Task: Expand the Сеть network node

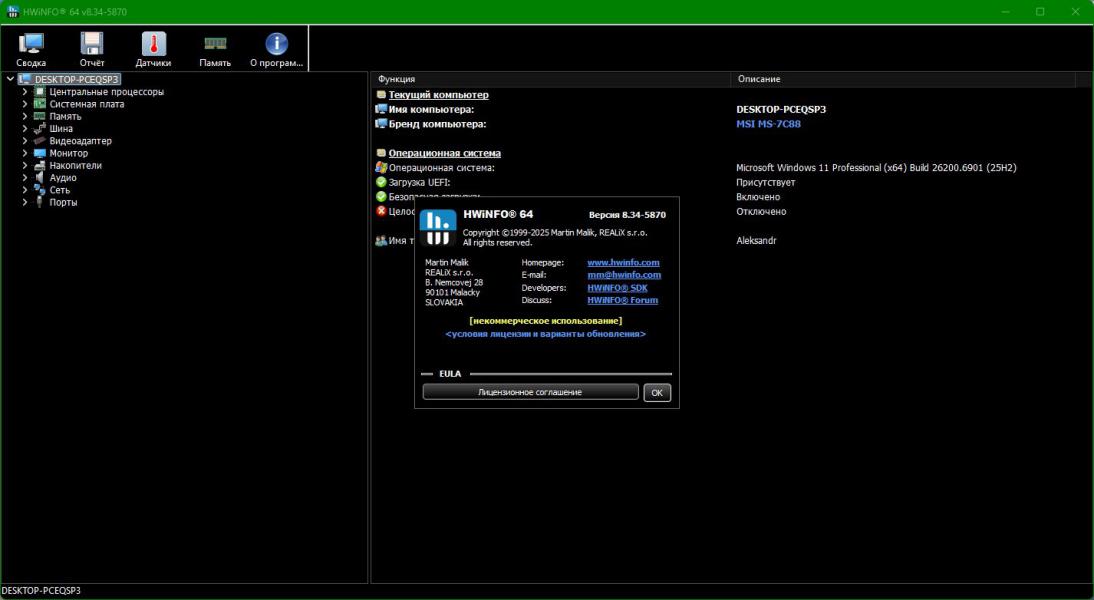Action: tap(25, 190)
